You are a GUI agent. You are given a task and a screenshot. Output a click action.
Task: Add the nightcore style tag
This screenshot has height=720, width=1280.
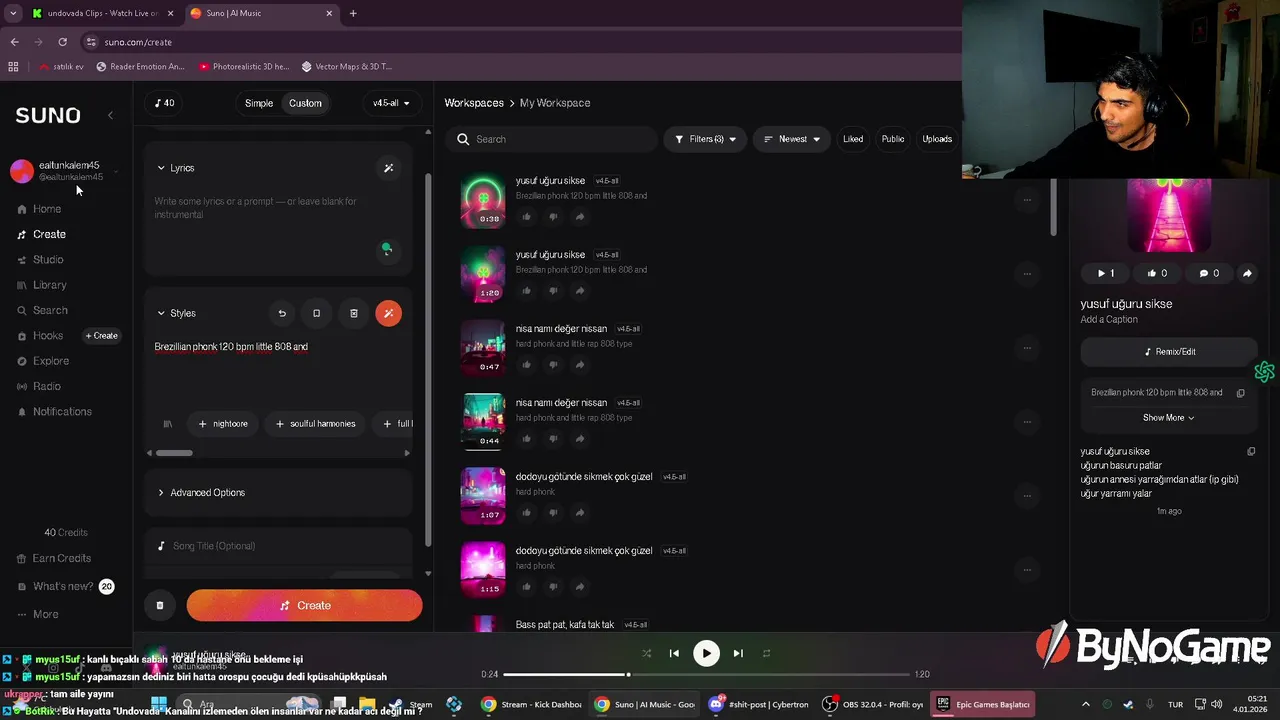[x=223, y=424]
